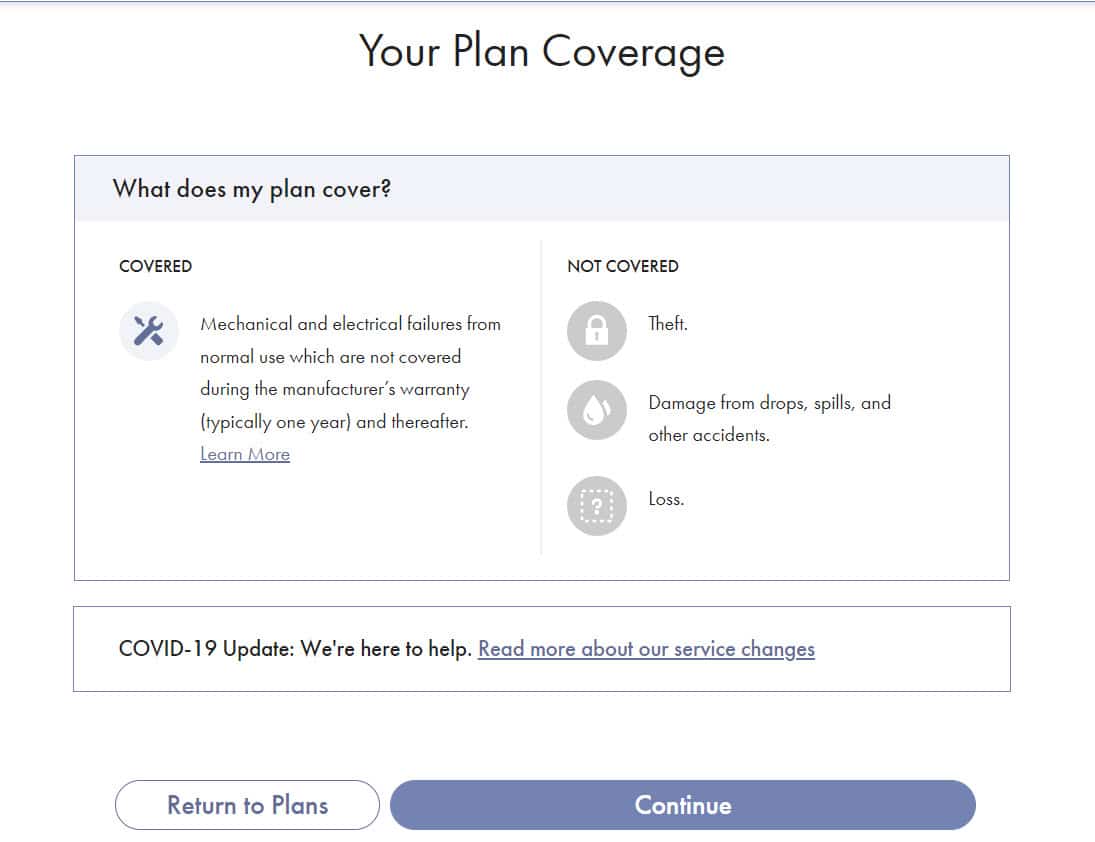Click the padlock Theft icon
Screen dimensions: 1095x842
tap(596, 331)
